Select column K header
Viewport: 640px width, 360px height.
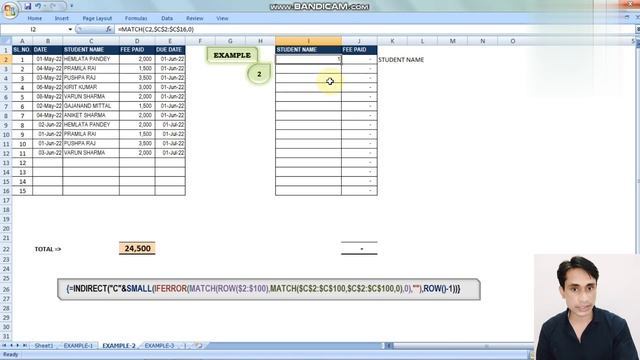tap(392, 41)
